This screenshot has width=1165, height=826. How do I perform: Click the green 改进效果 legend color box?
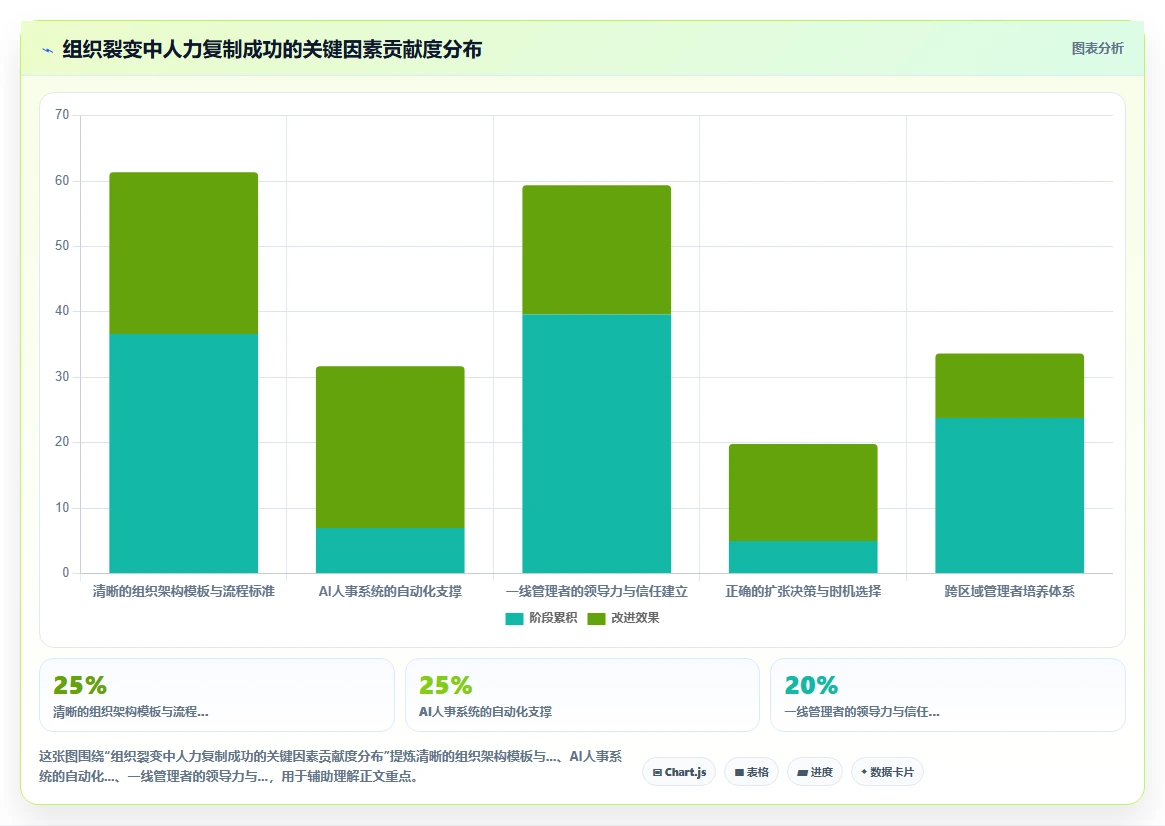point(596,619)
